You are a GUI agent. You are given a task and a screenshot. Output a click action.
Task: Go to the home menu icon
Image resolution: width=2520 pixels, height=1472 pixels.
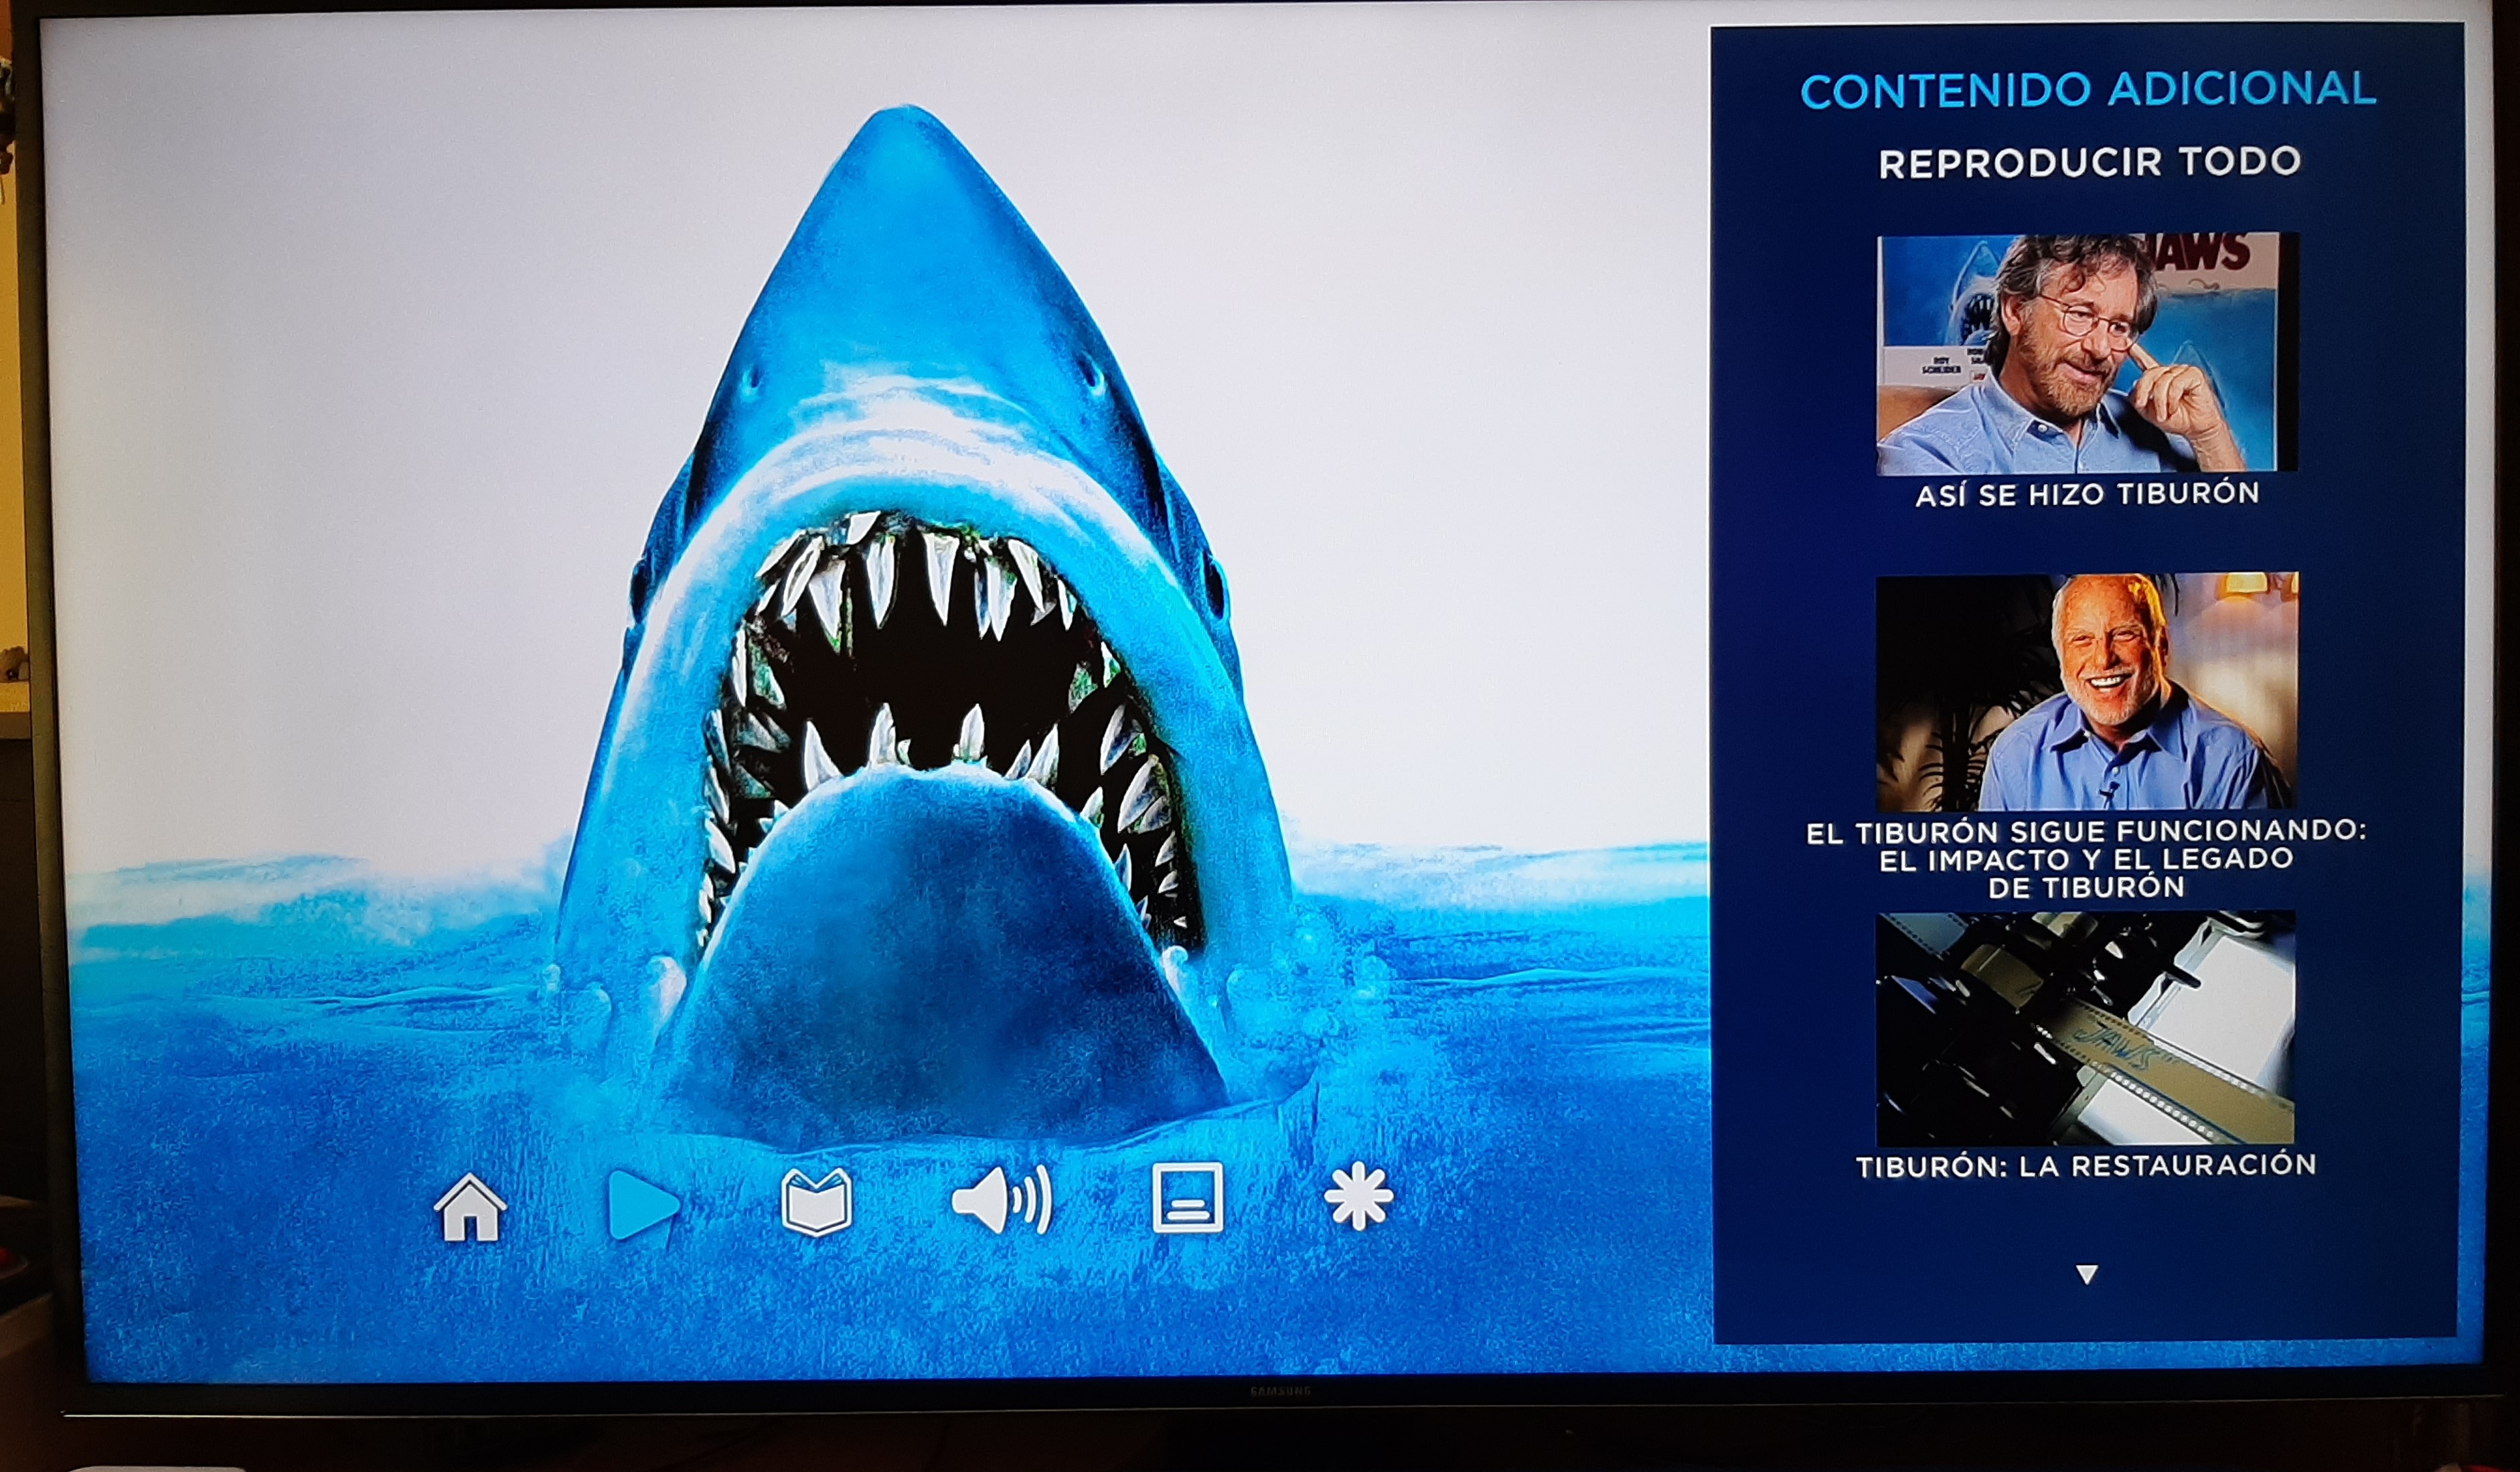point(470,1208)
